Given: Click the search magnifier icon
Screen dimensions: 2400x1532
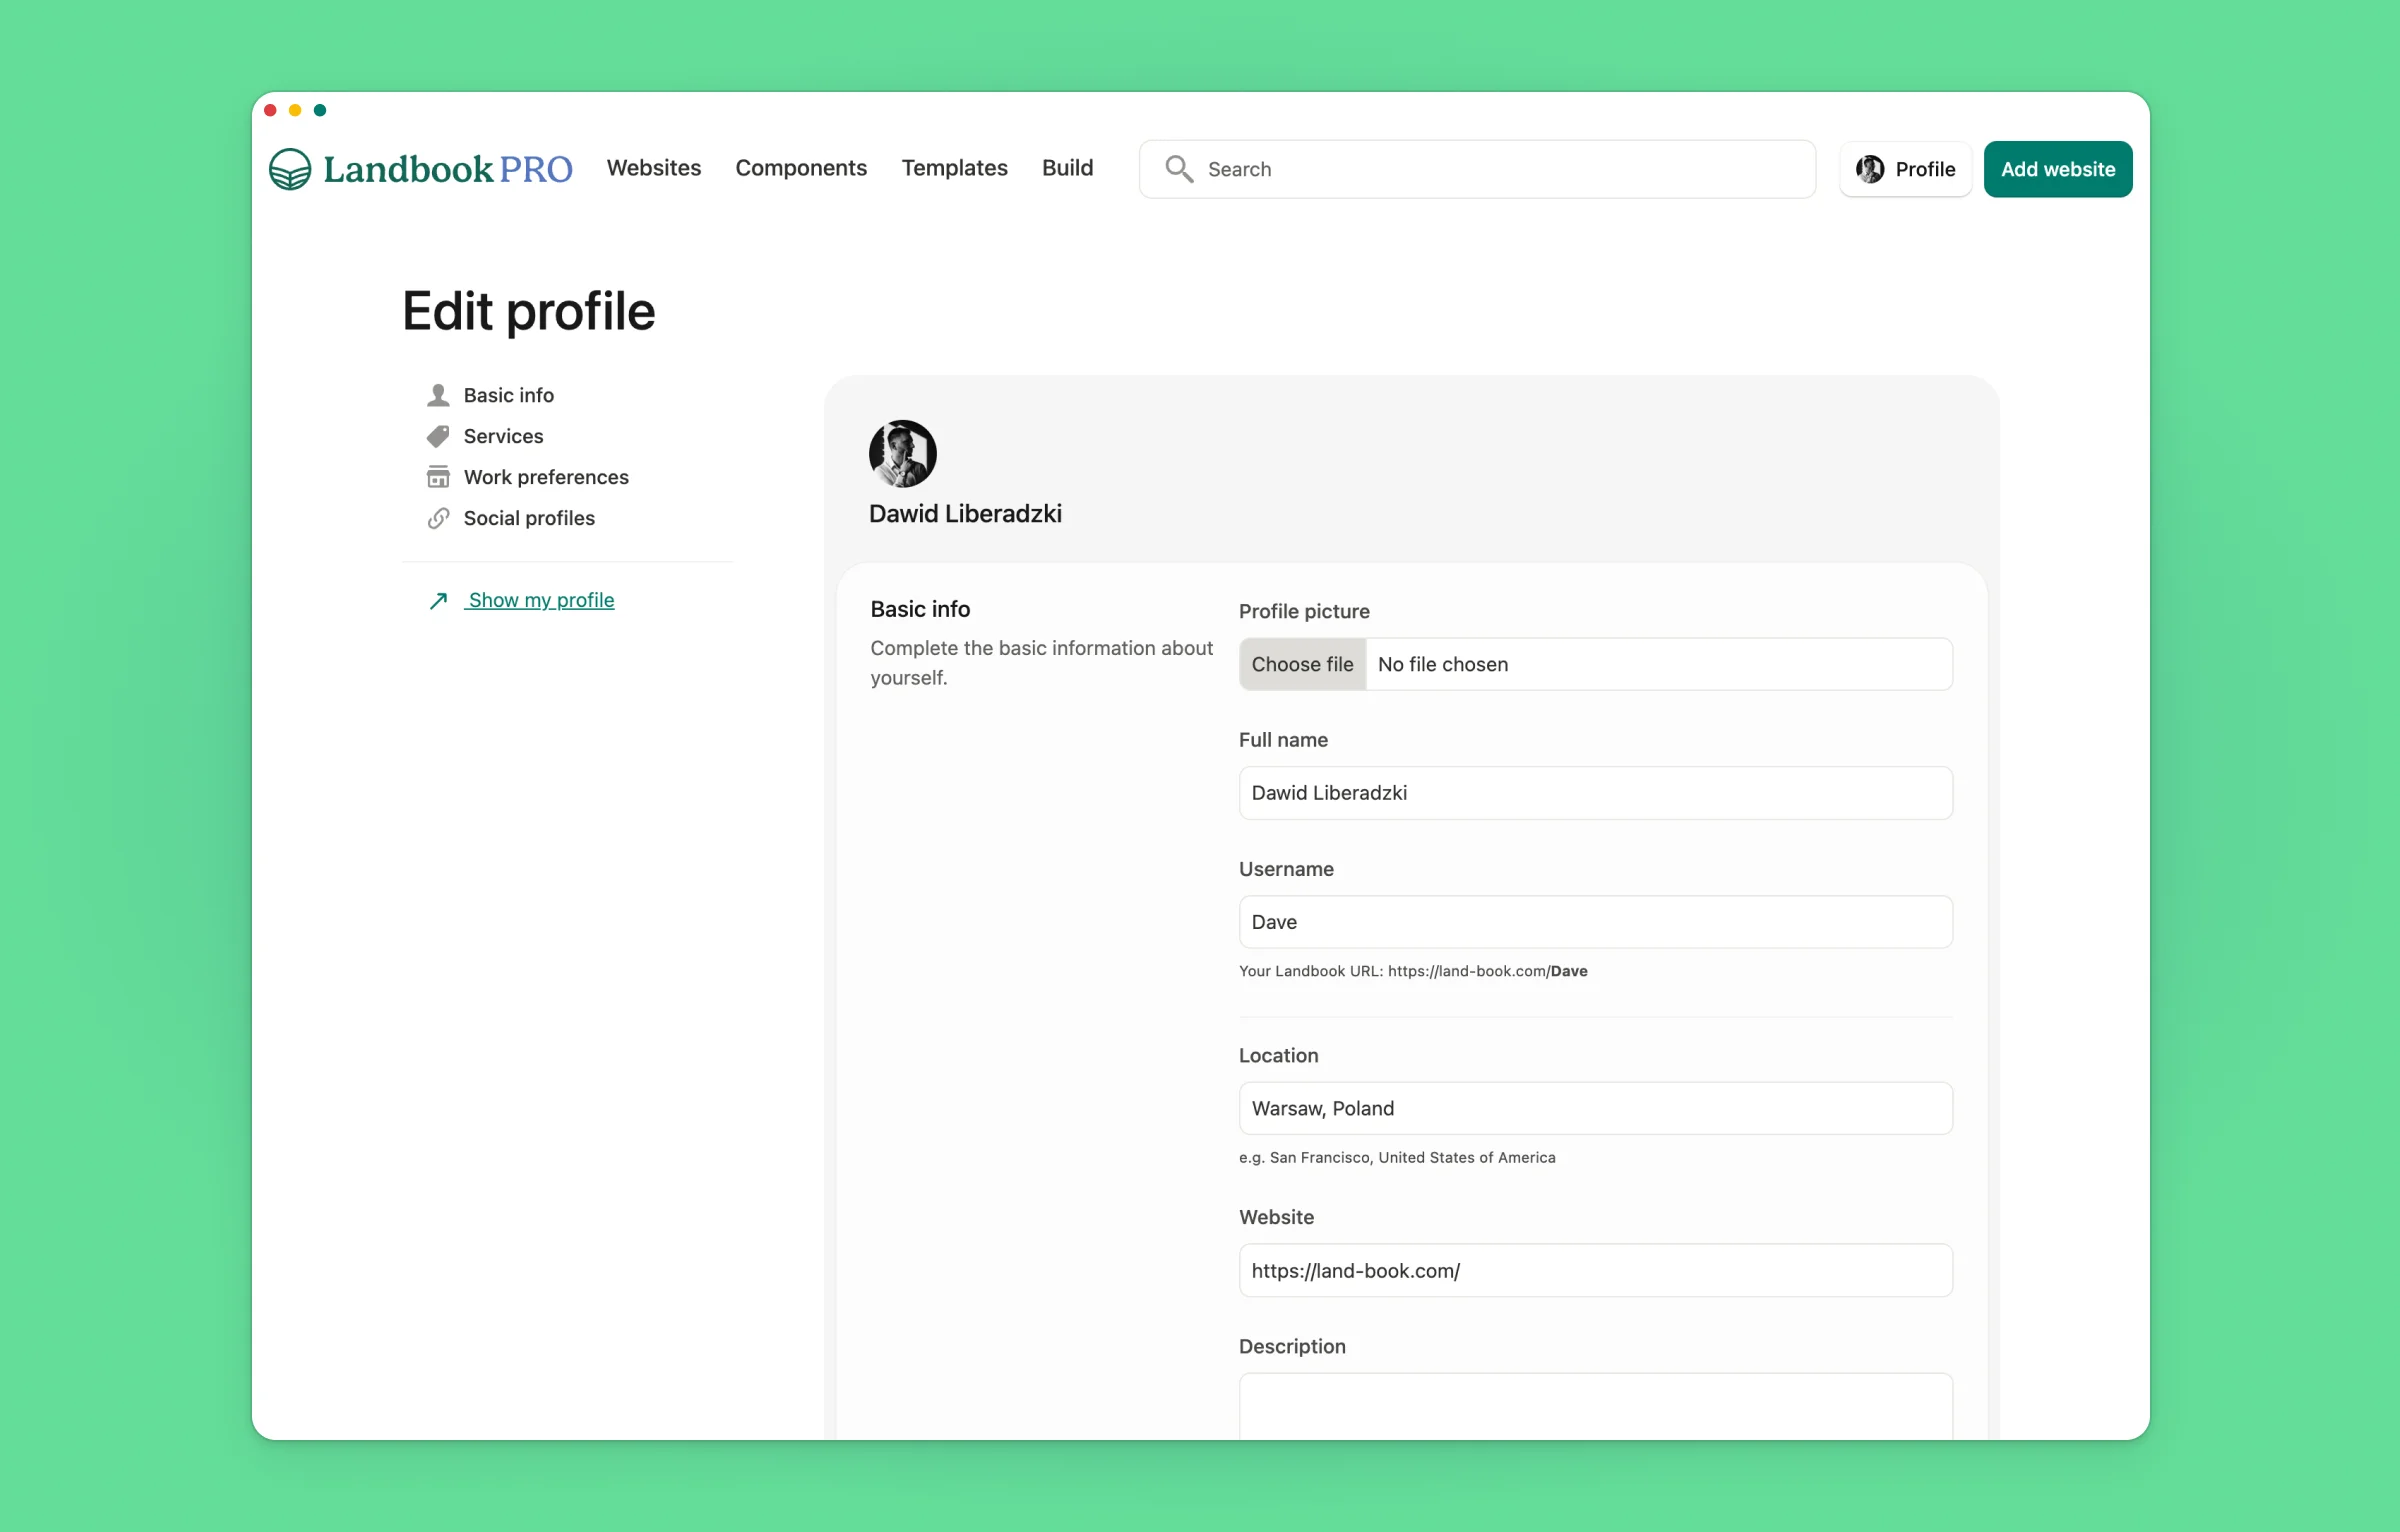Looking at the screenshot, I should pyautogui.click(x=1179, y=169).
